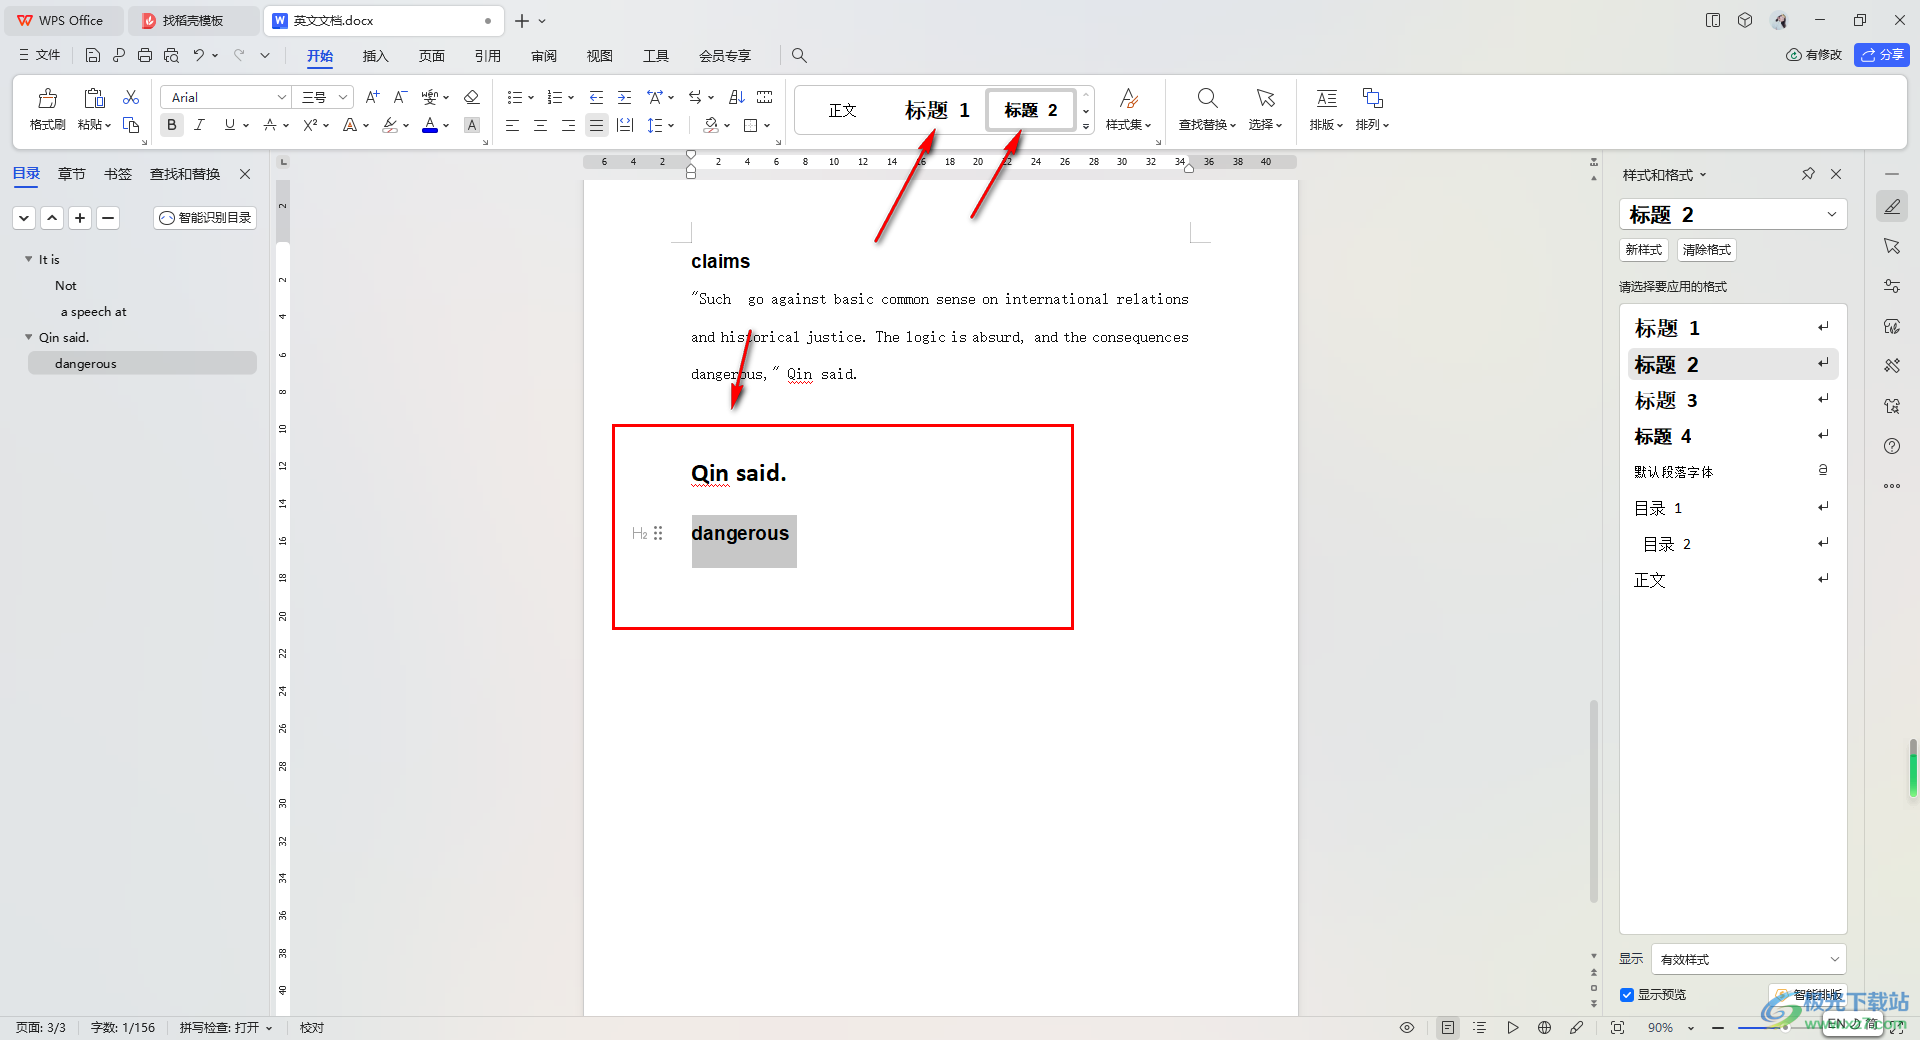Pin the styles pane with pin icon
The height and width of the screenshot is (1040, 1920).
click(x=1808, y=174)
